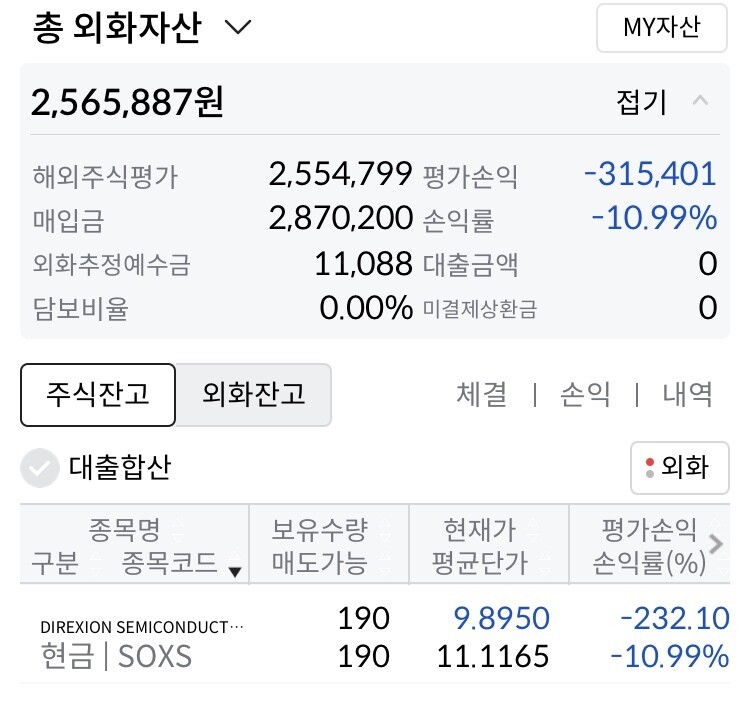Toggle the 대출합산 checkmark
This screenshot has width=750, height=712.
tap(41, 467)
